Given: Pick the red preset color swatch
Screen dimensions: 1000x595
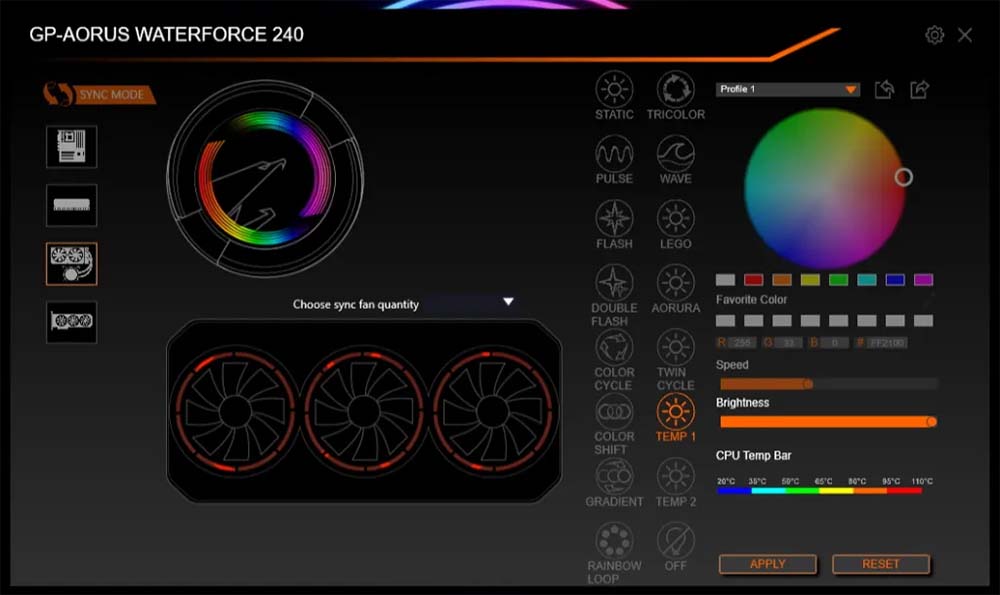Looking at the screenshot, I should (x=754, y=280).
